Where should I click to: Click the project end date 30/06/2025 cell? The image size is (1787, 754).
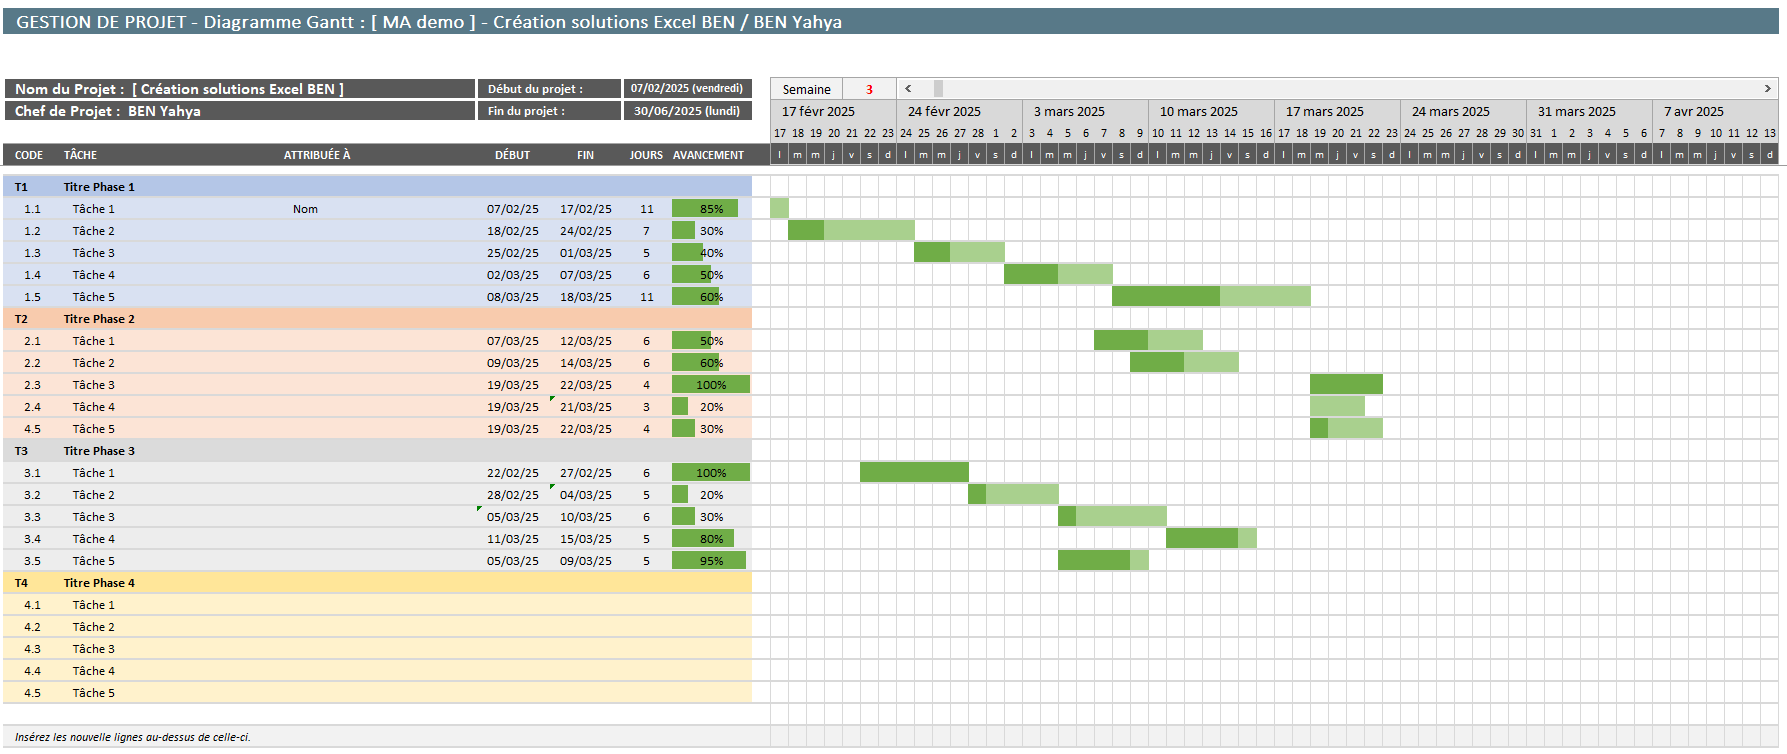687,111
